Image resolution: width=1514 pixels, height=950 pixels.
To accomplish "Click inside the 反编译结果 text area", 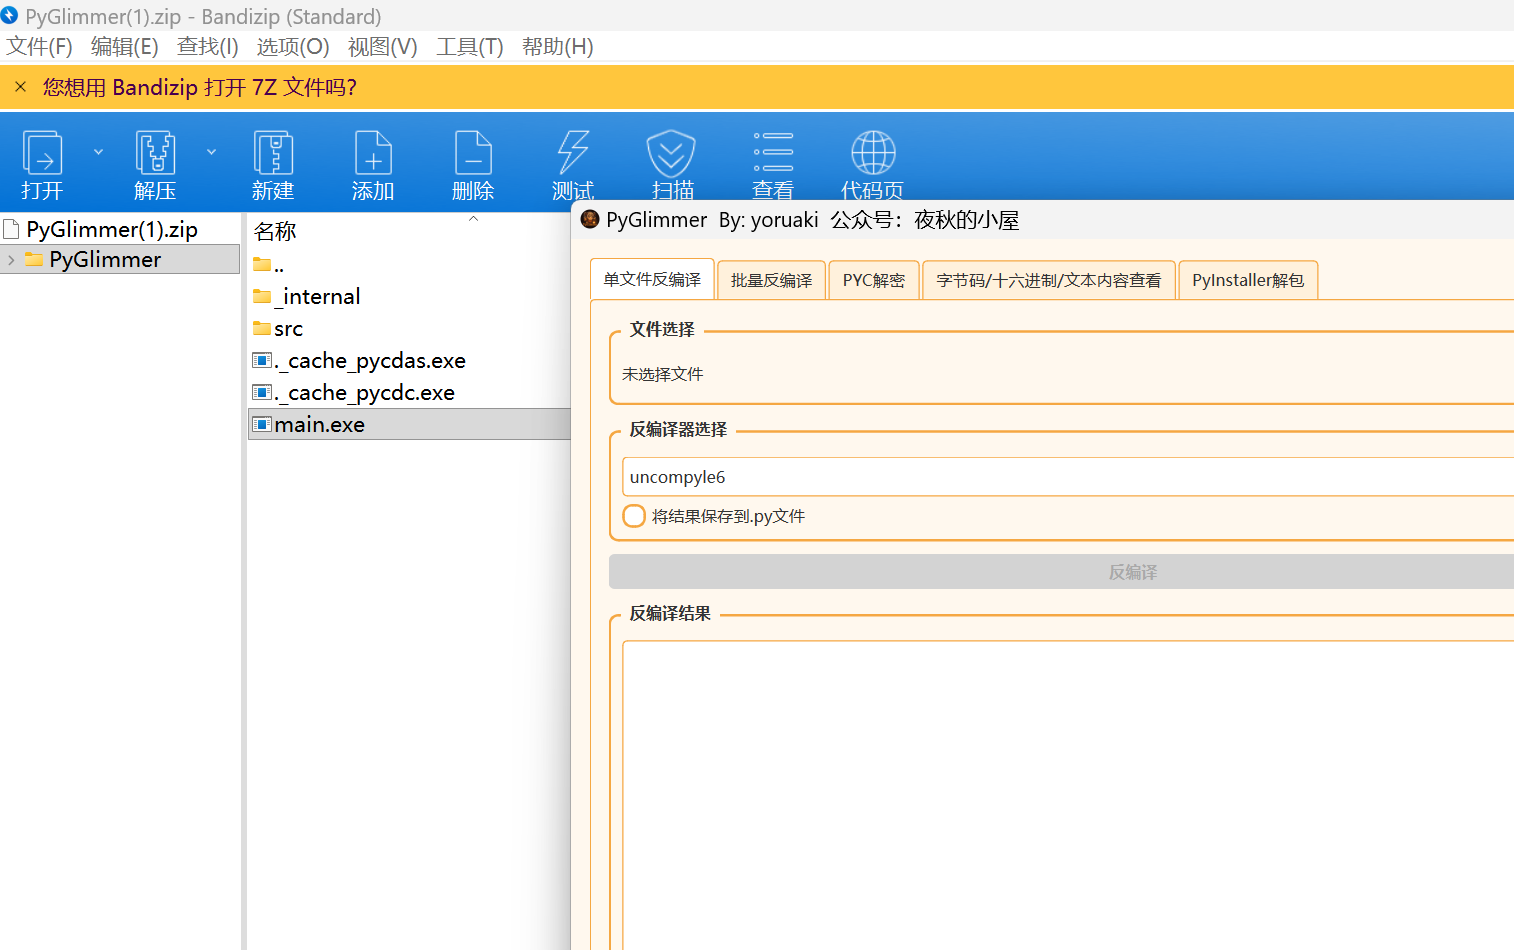I will click(x=1067, y=795).
